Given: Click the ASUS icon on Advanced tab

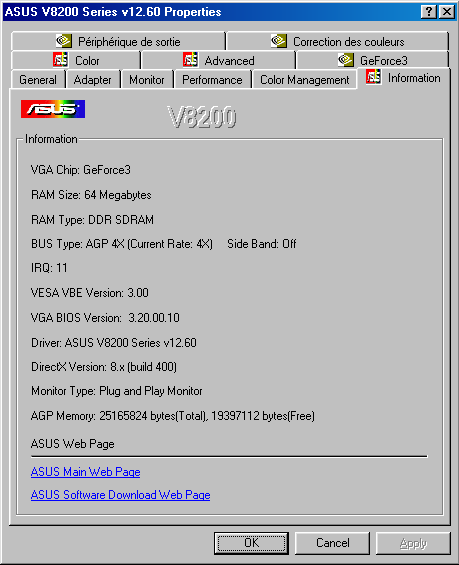Looking at the screenshot, I should click(x=190, y=60).
